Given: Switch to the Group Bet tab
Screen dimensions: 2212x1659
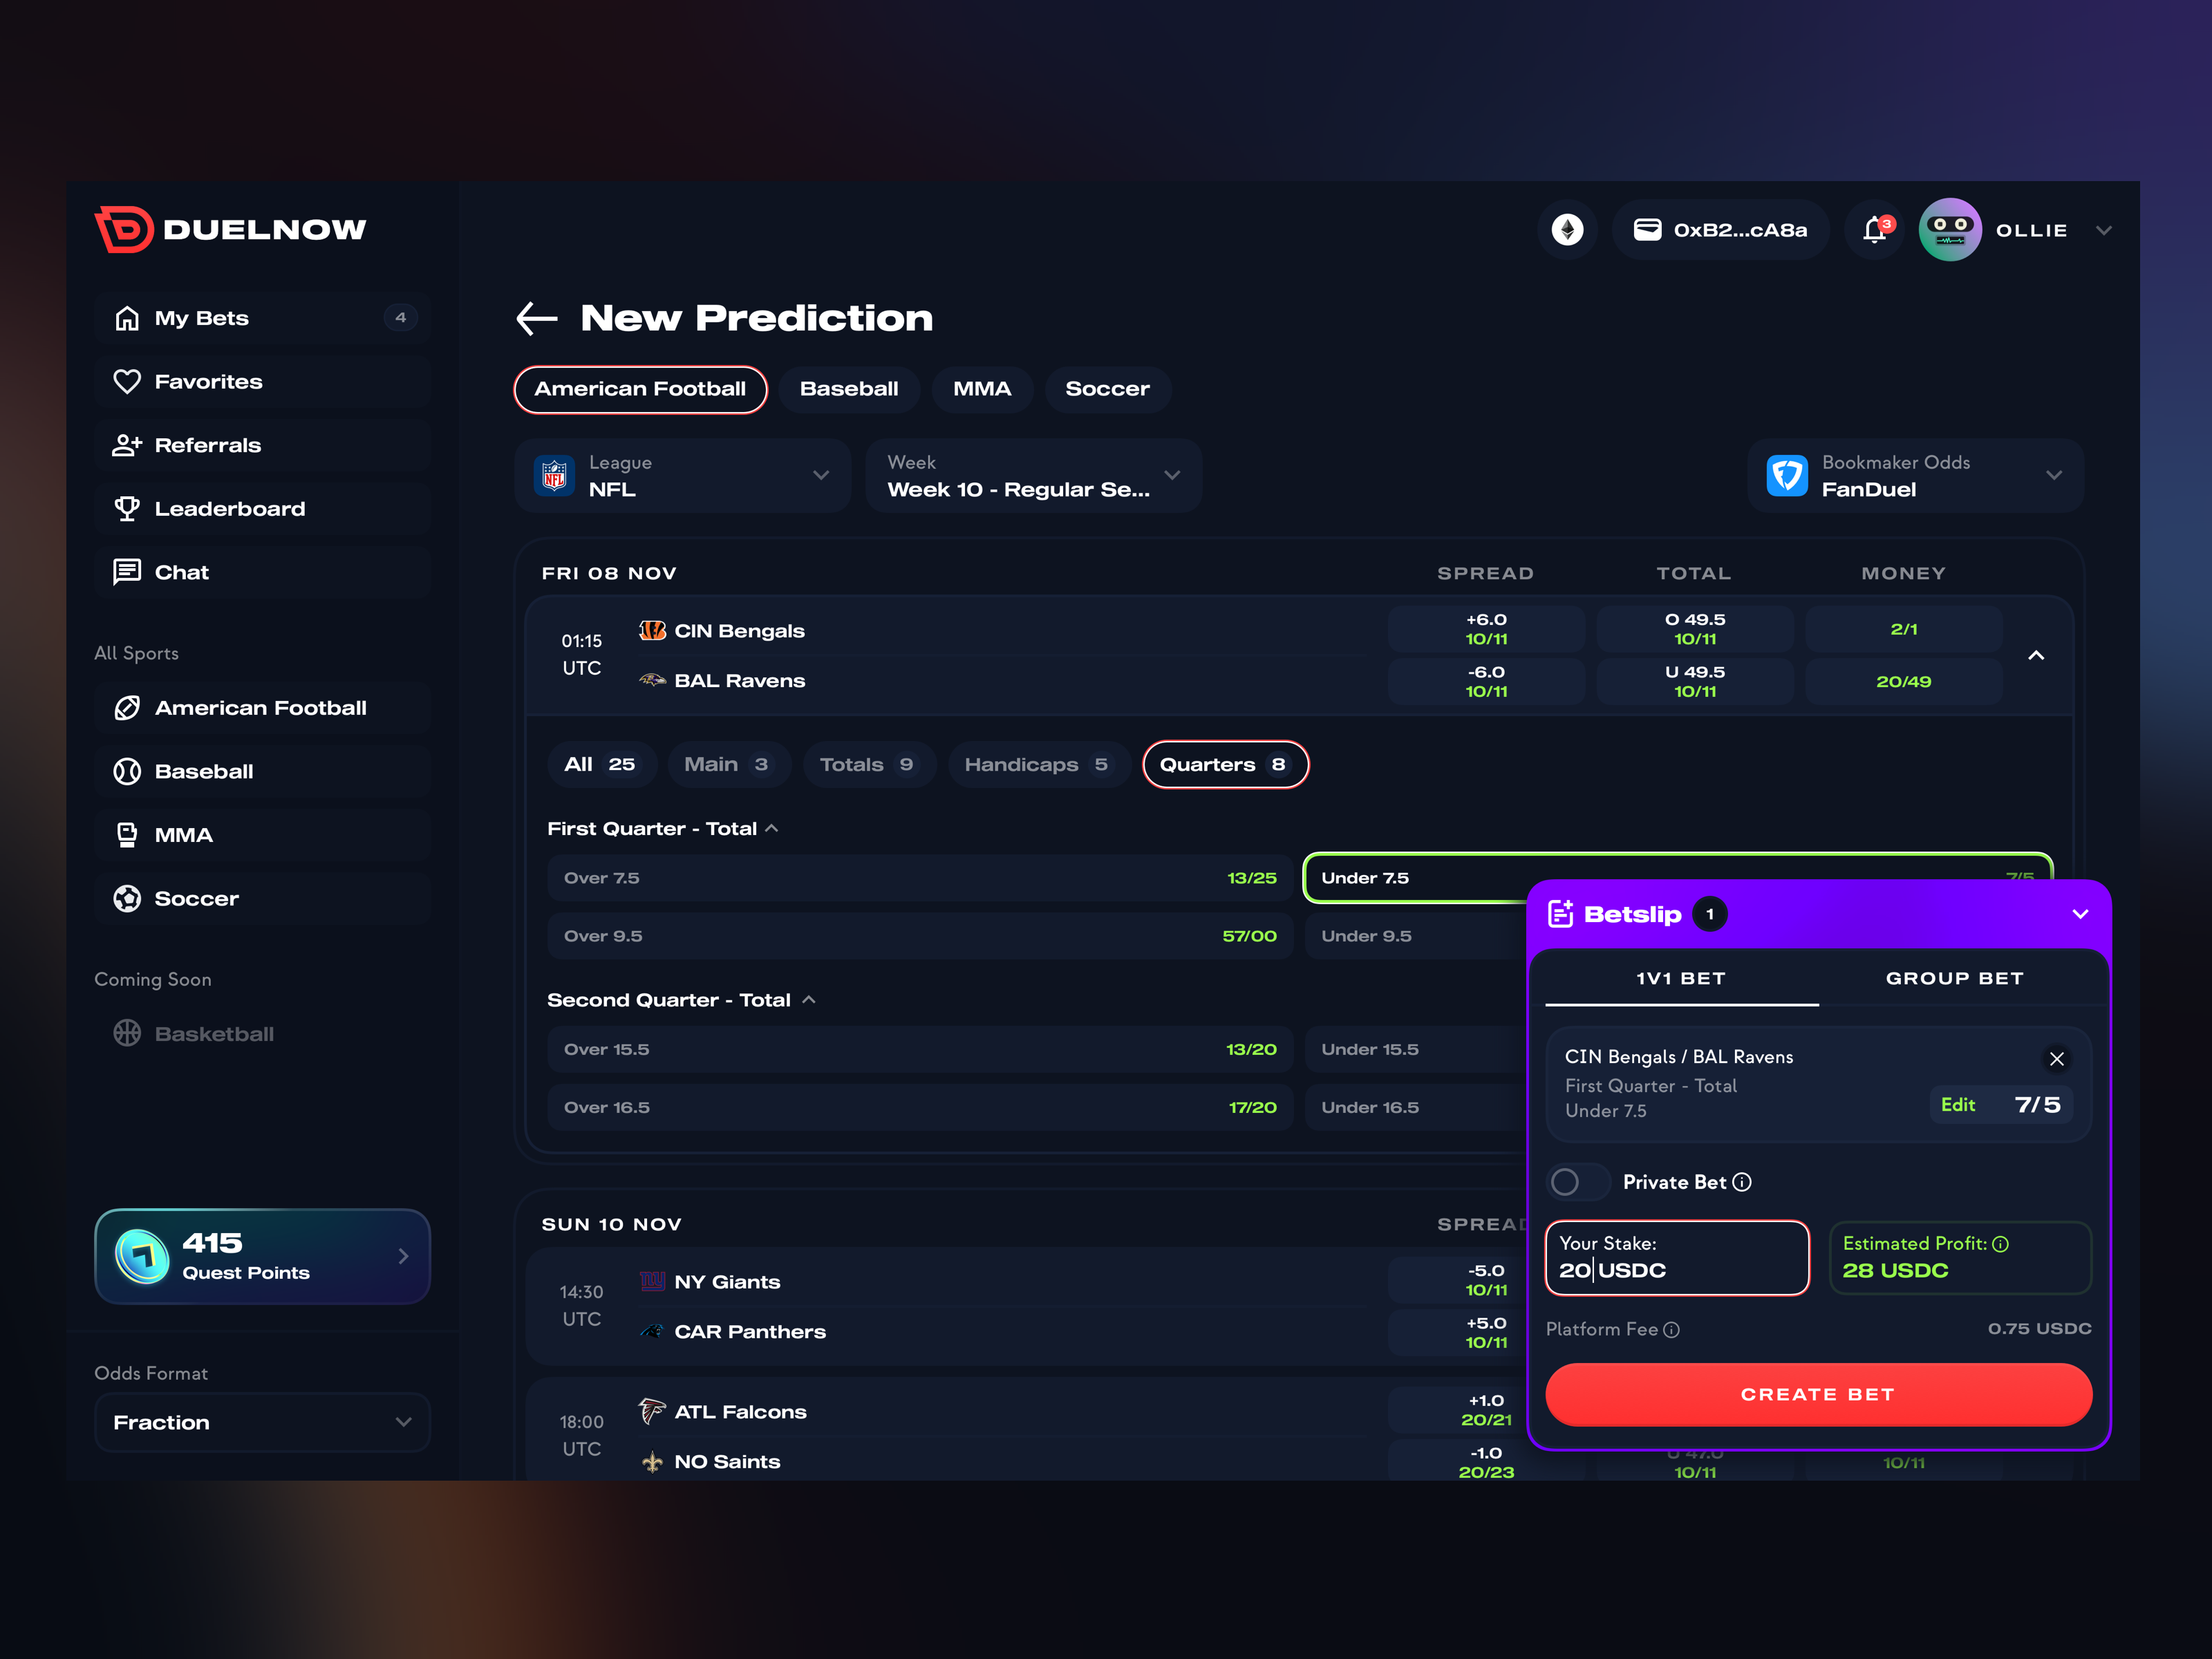Looking at the screenshot, I should click(x=1954, y=978).
